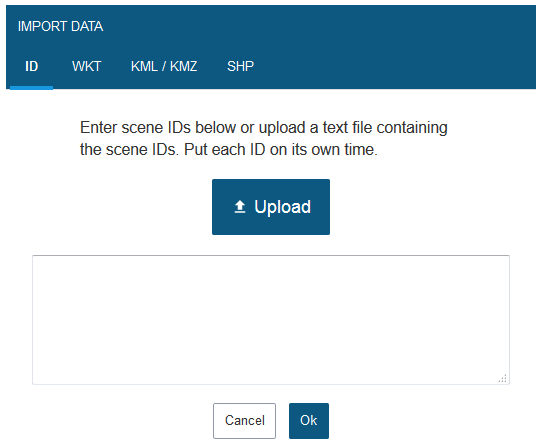The height and width of the screenshot is (442, 540).
Task: Click the dark blue Ok button label
Action: pos(309,421)
